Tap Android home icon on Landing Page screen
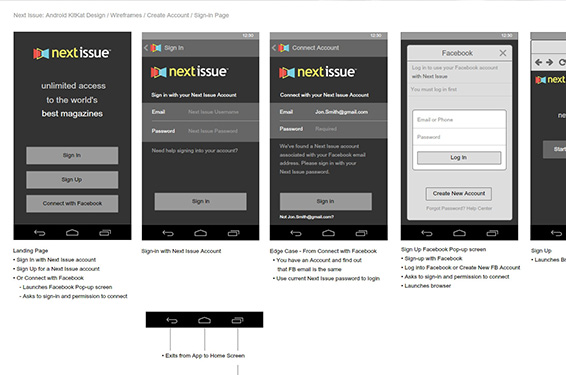 click(72, 233)
